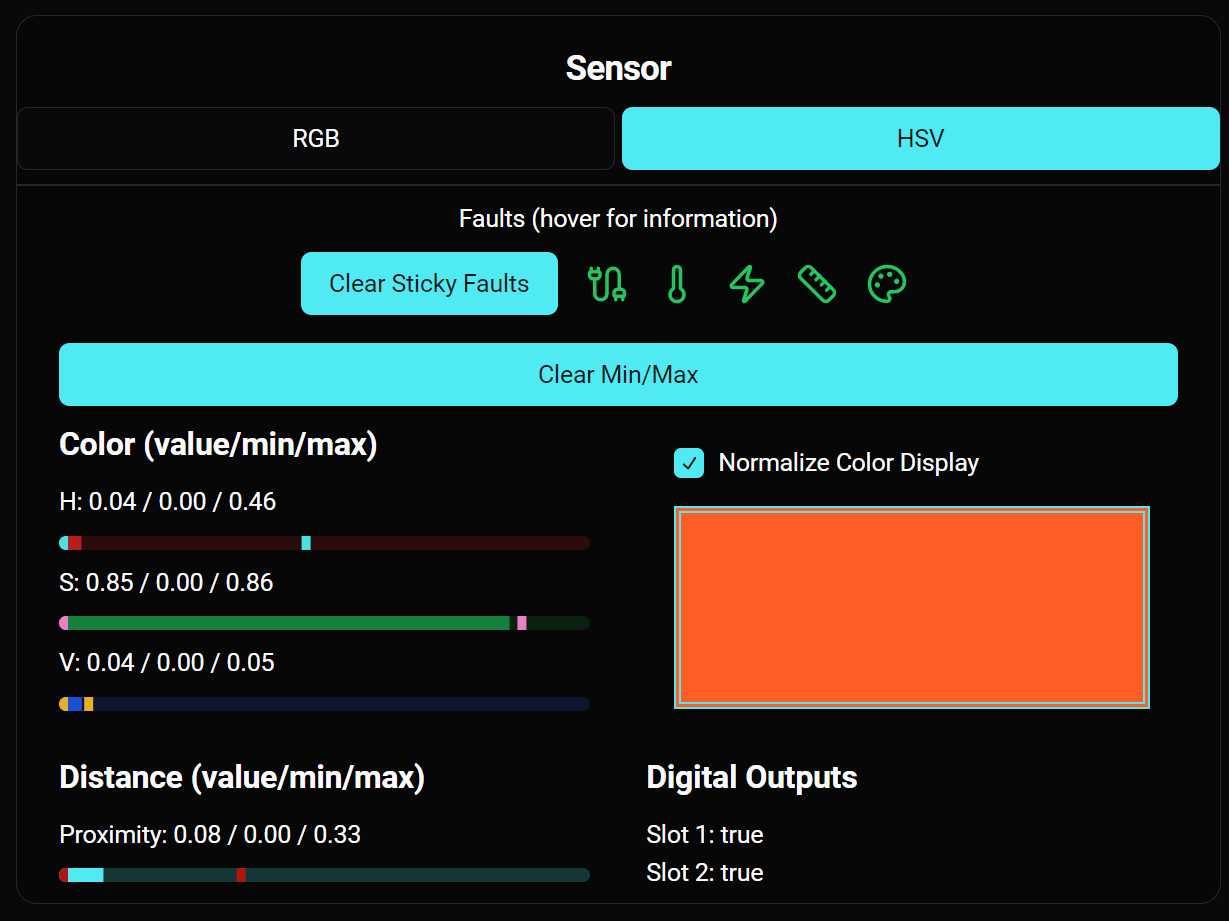Click the V value slider bar
The height and width of the screenshot is (921, 1229).
click(324, 703)
